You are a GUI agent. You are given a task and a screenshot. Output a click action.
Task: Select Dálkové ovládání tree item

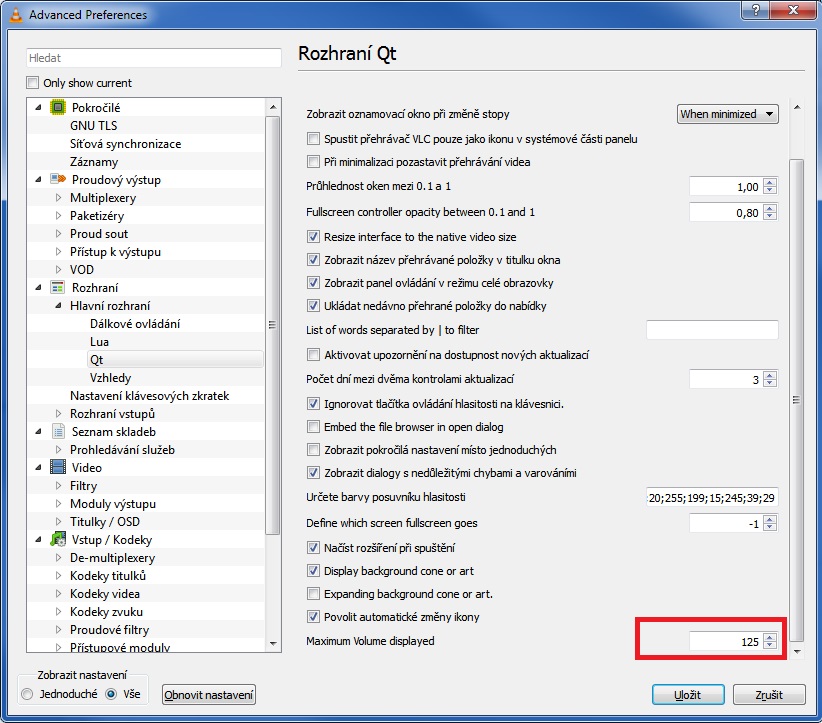click(x=135, y=323)
